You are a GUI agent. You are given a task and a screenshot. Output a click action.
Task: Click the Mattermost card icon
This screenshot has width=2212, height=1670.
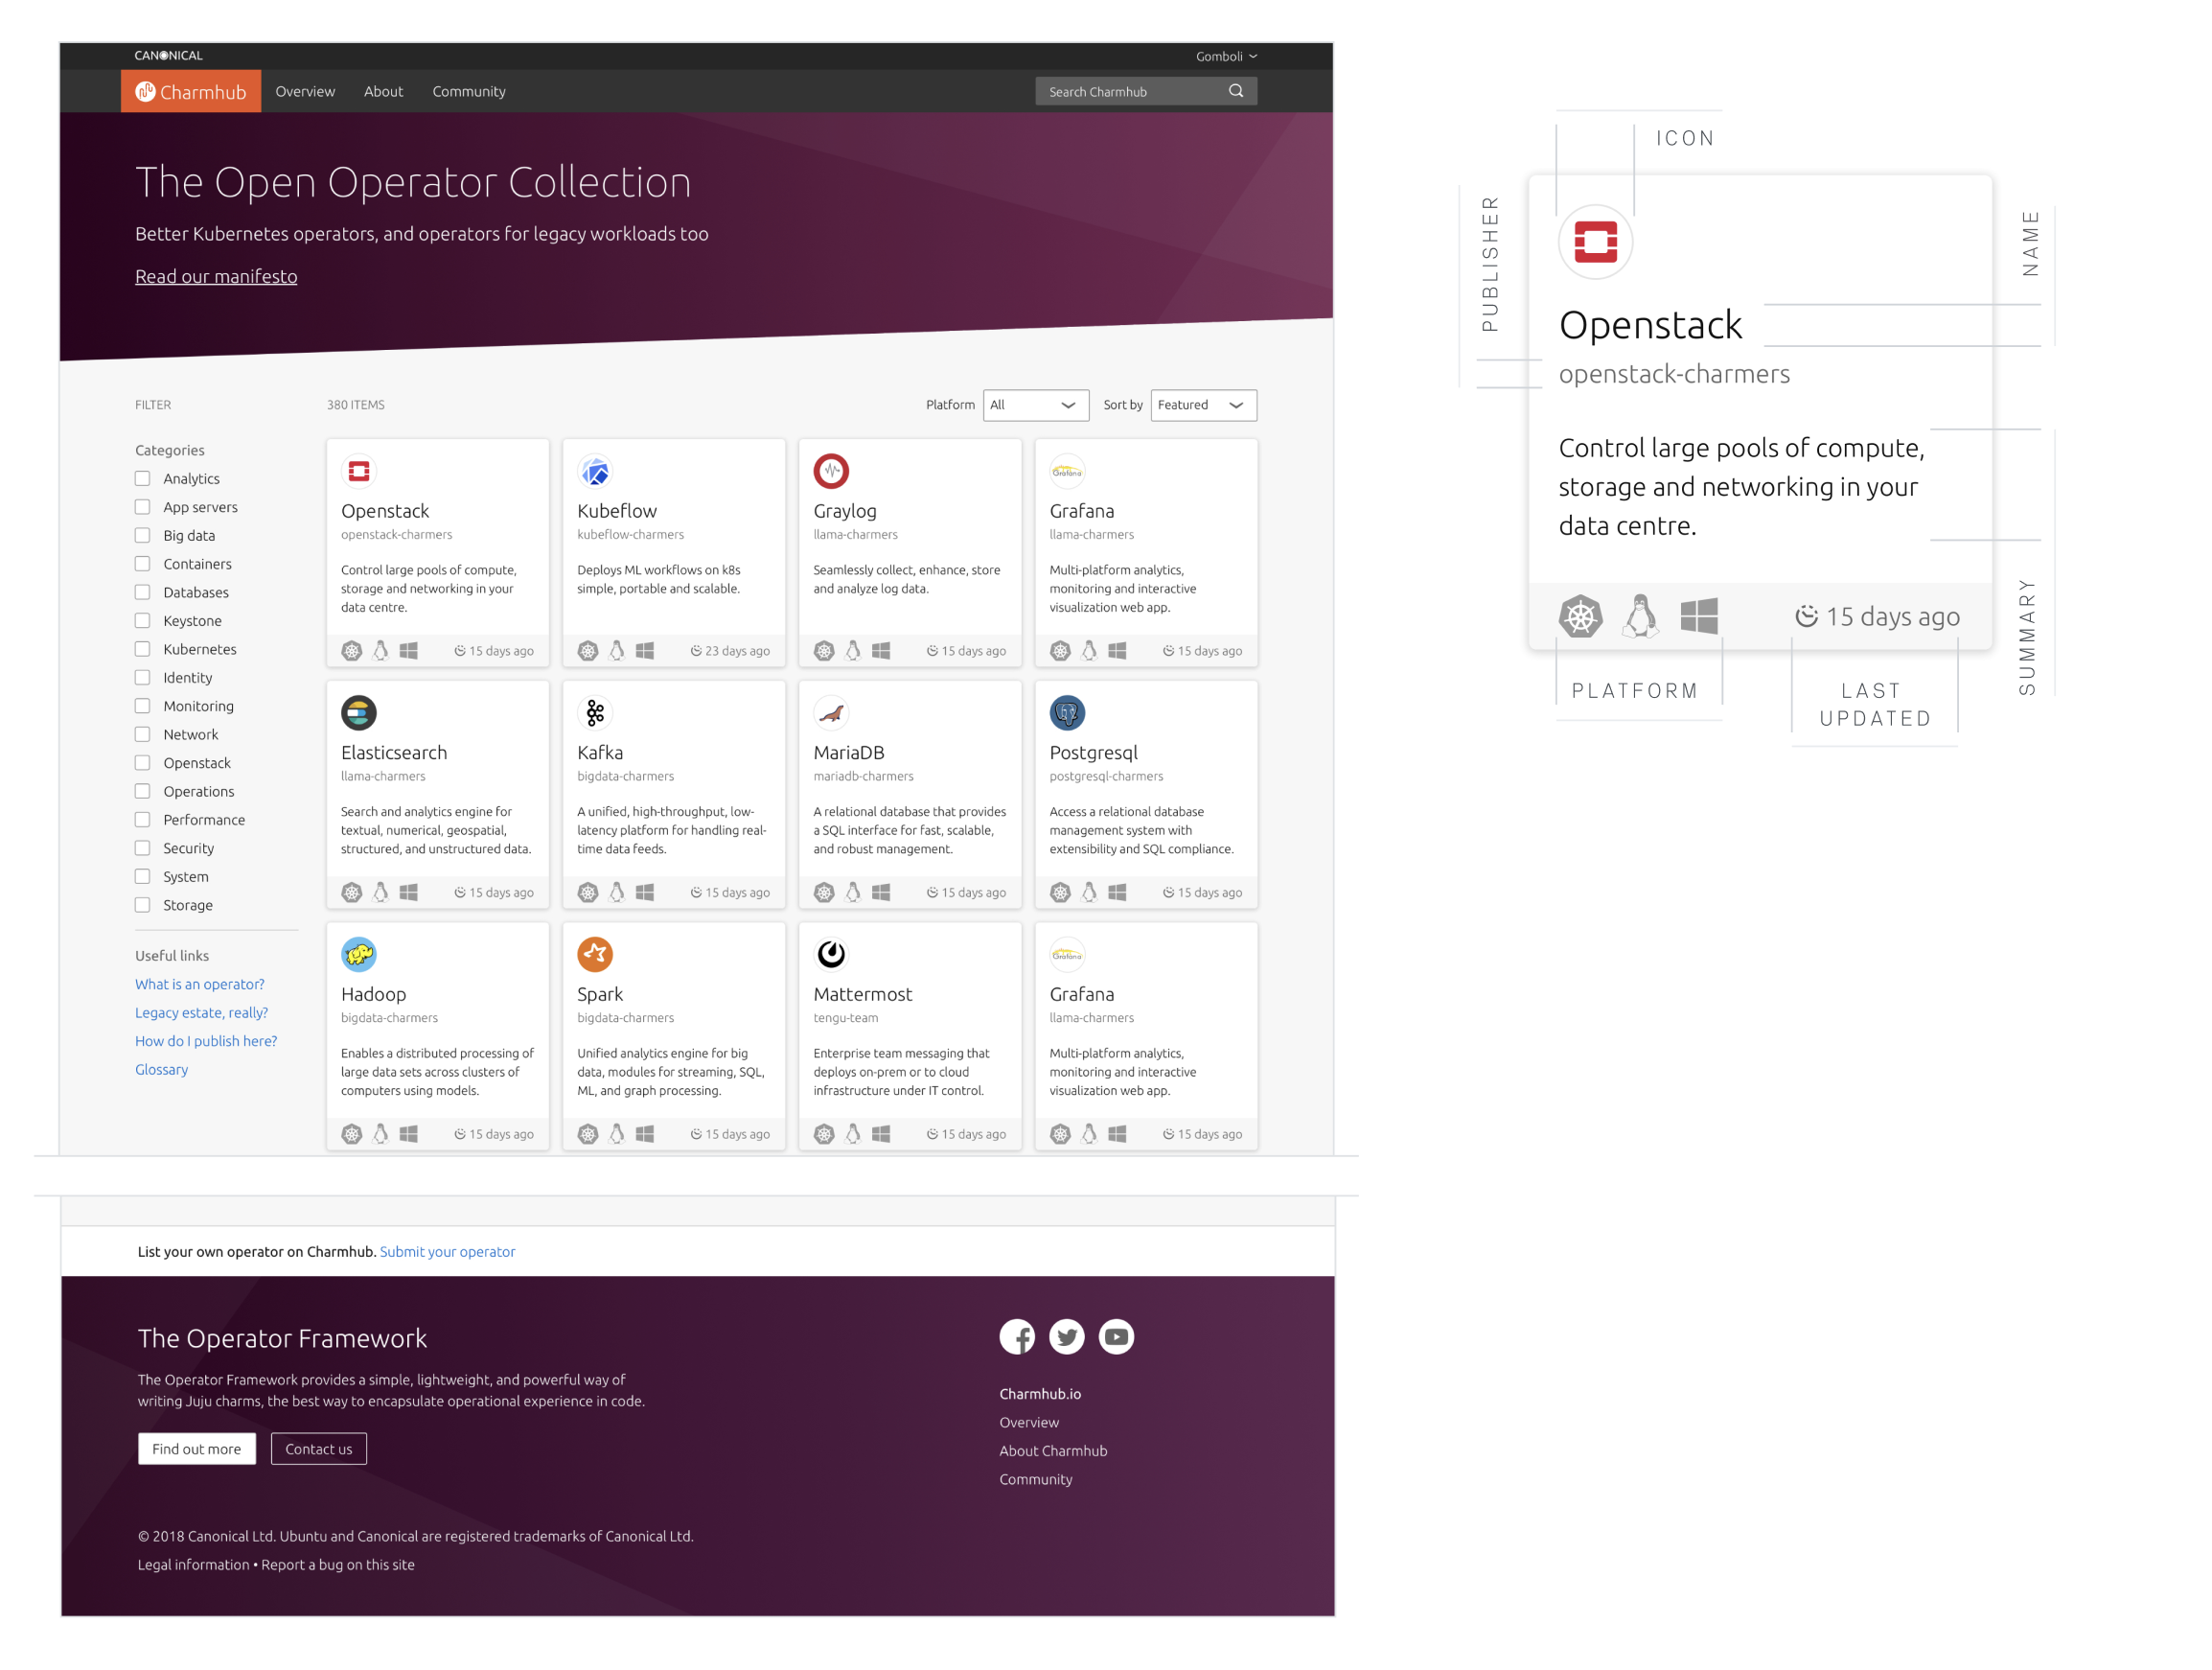click(x=831, y=955)
